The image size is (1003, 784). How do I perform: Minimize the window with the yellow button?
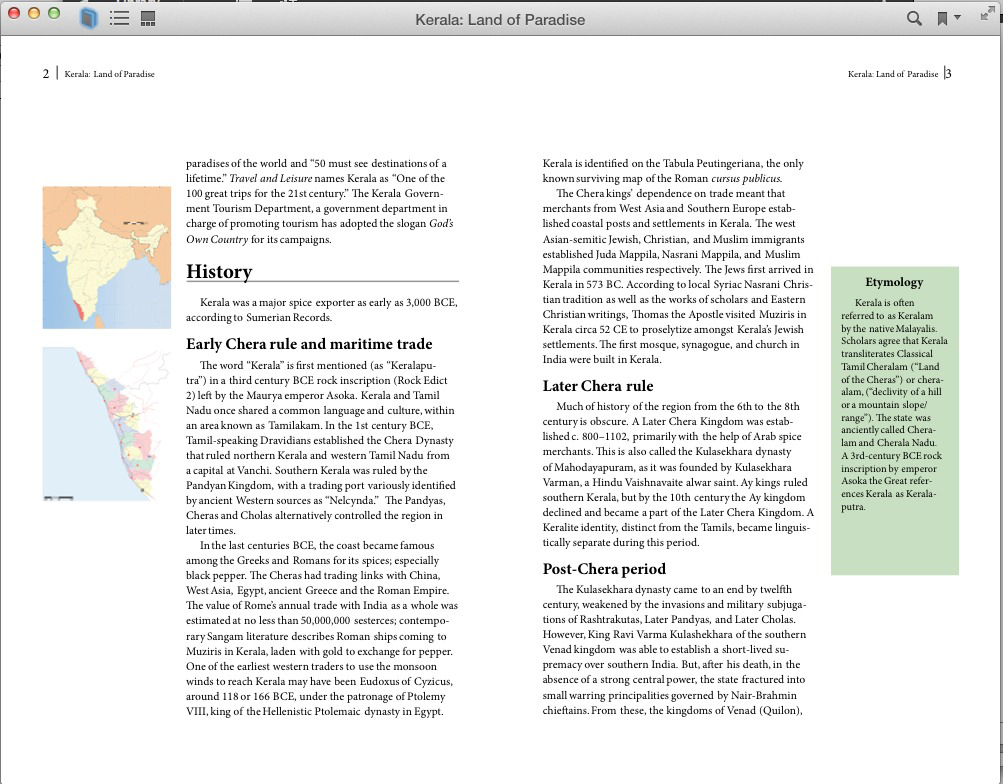tap(34, 13)
